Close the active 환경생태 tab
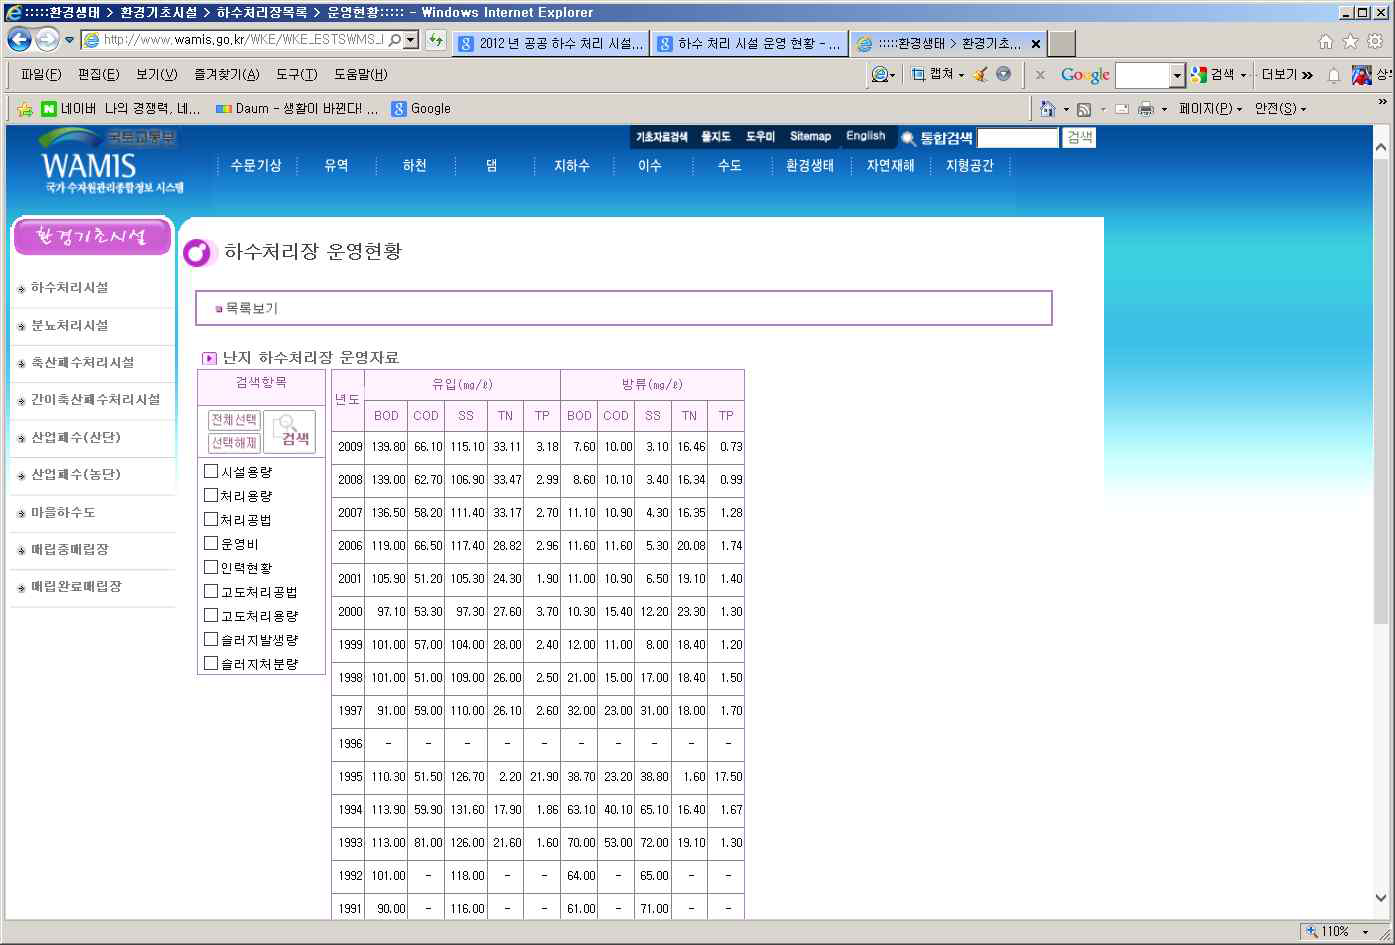The width and height of the screenshot is (1395, 945). coord(1035,44)
